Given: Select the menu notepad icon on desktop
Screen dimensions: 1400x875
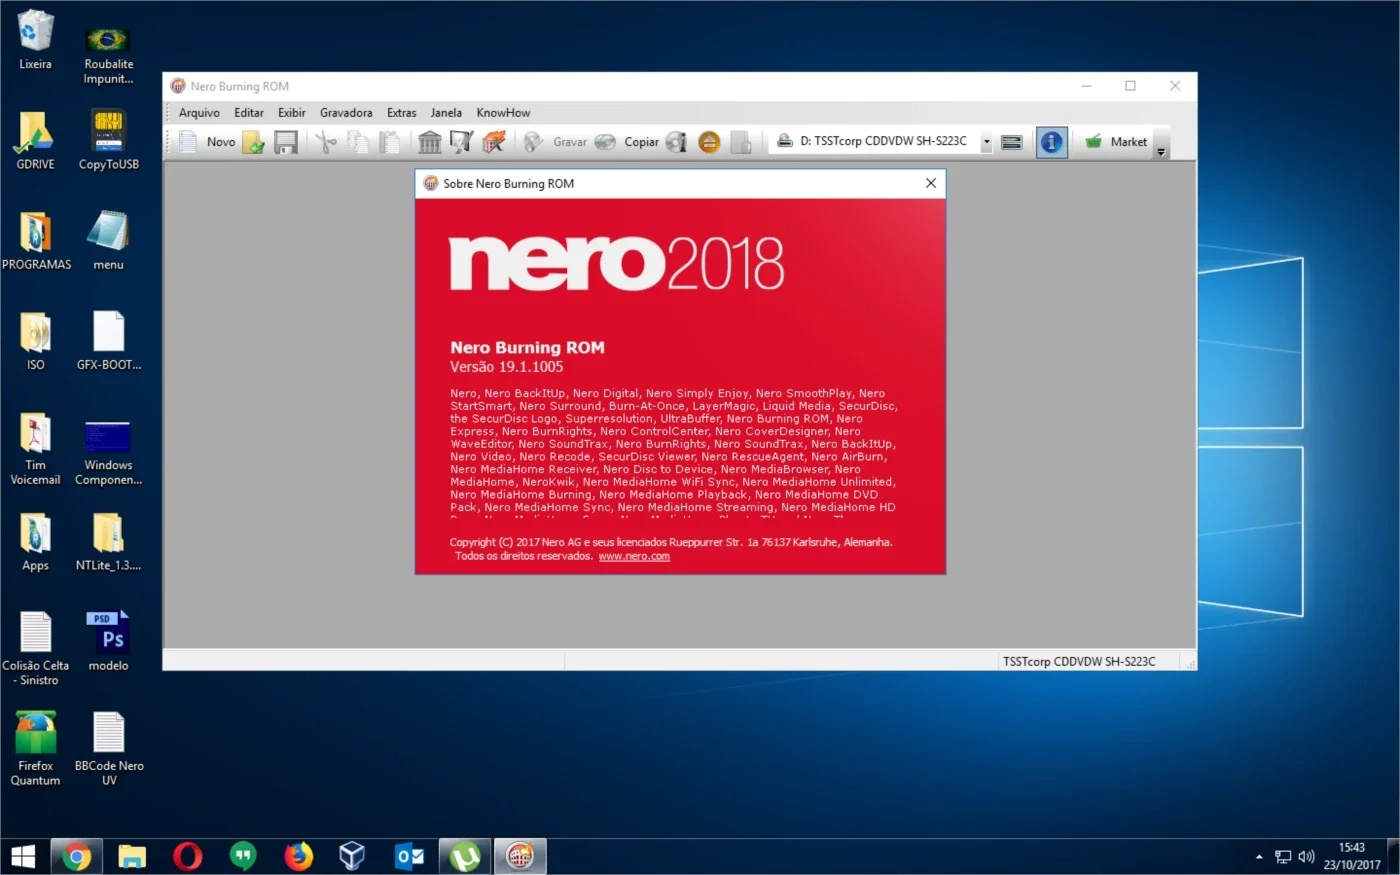Looking at the screenshot, I should click(x=108, y=241).
